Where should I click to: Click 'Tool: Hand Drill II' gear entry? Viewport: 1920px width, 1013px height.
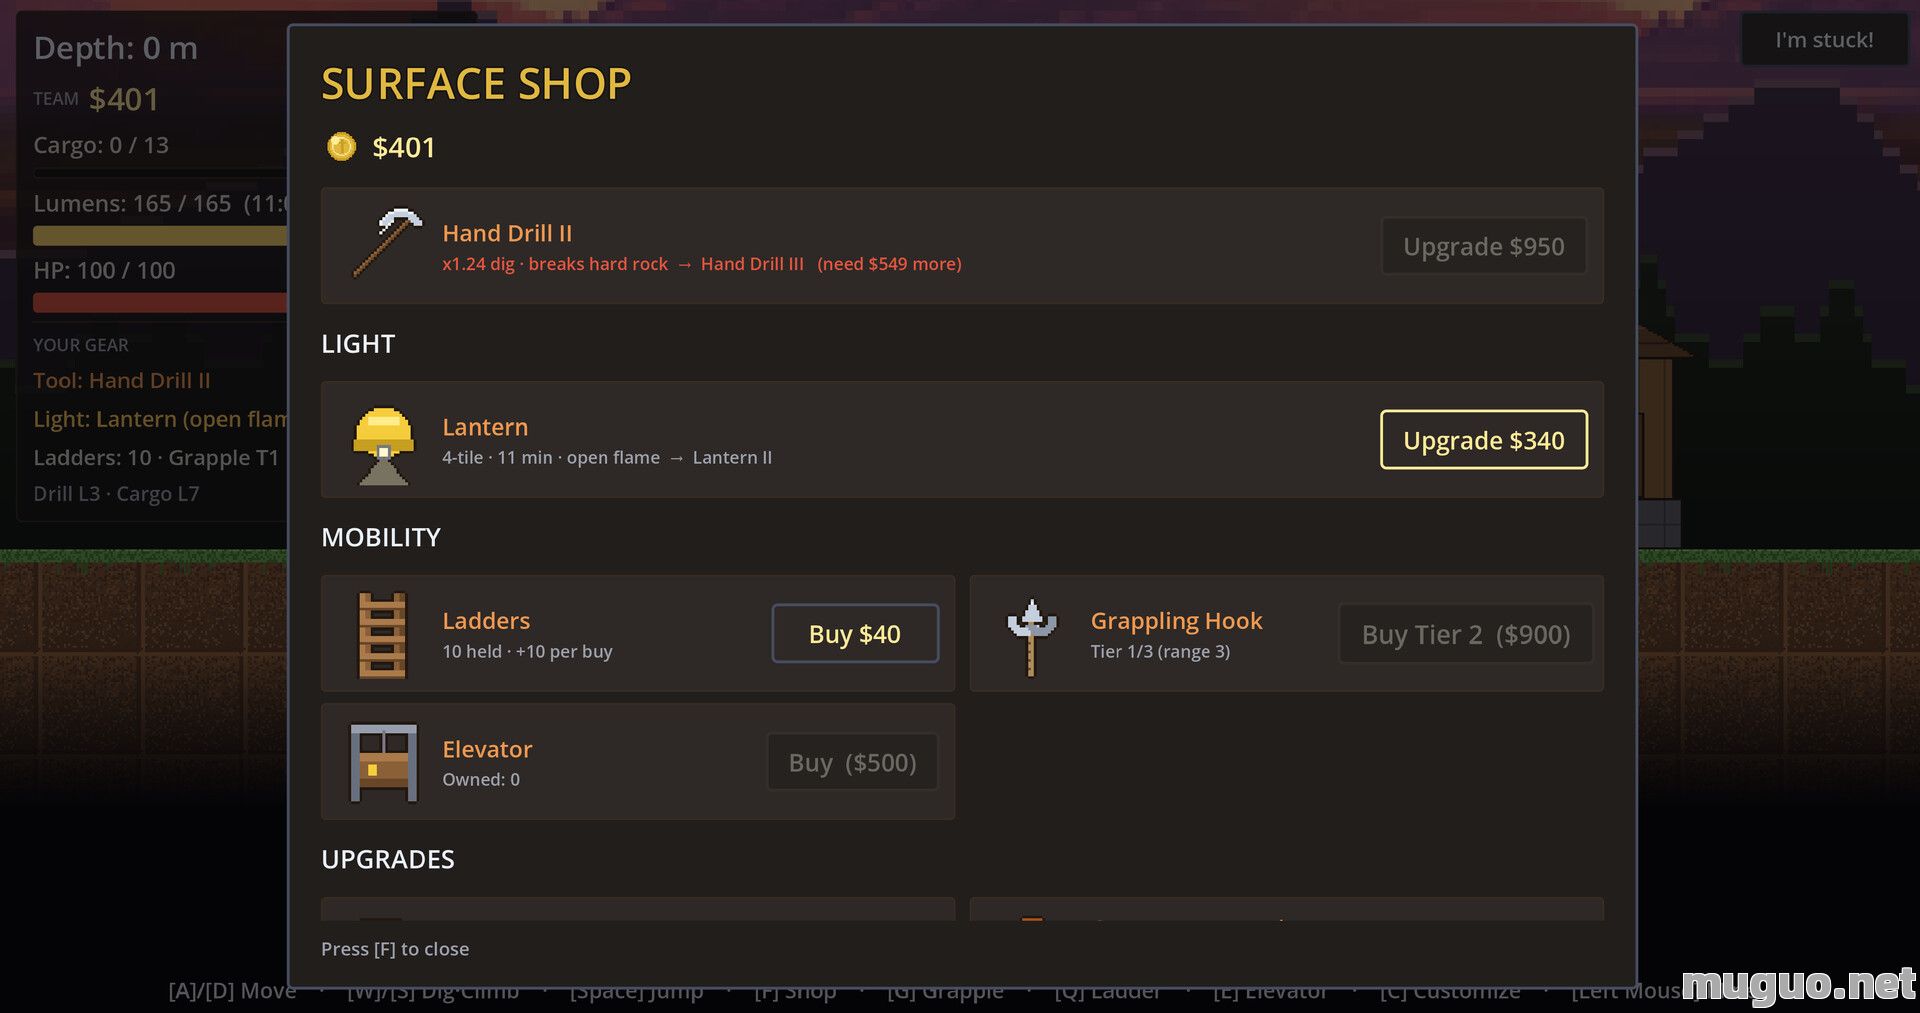[122, 381]
